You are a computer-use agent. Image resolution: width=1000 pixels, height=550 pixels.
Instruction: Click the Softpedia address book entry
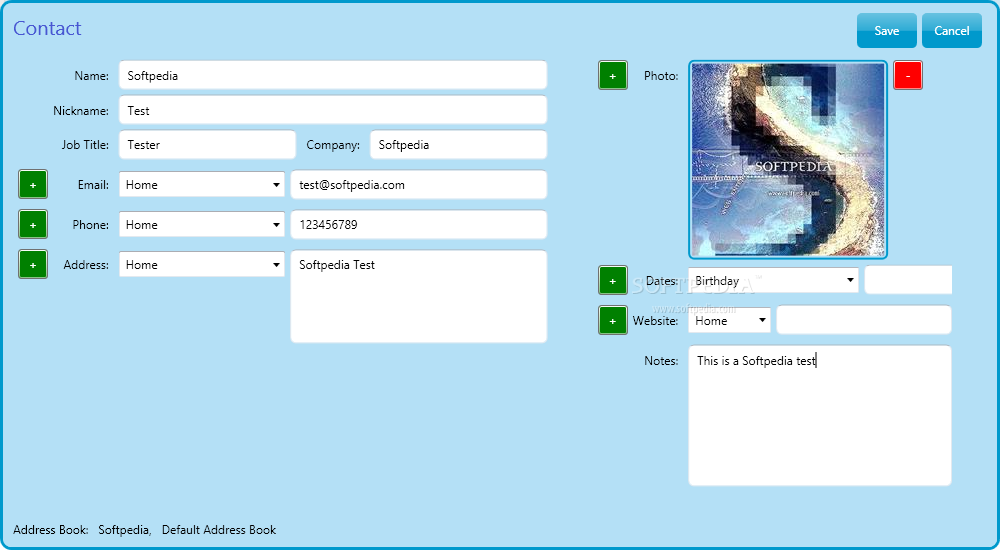pyautogui.click(x=124, y=530)
